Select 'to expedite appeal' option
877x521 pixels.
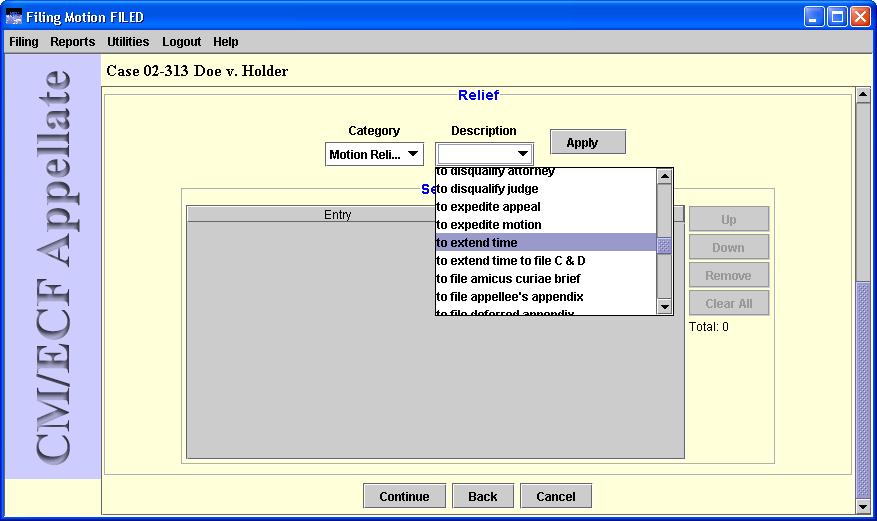click(x=546, y=207)
